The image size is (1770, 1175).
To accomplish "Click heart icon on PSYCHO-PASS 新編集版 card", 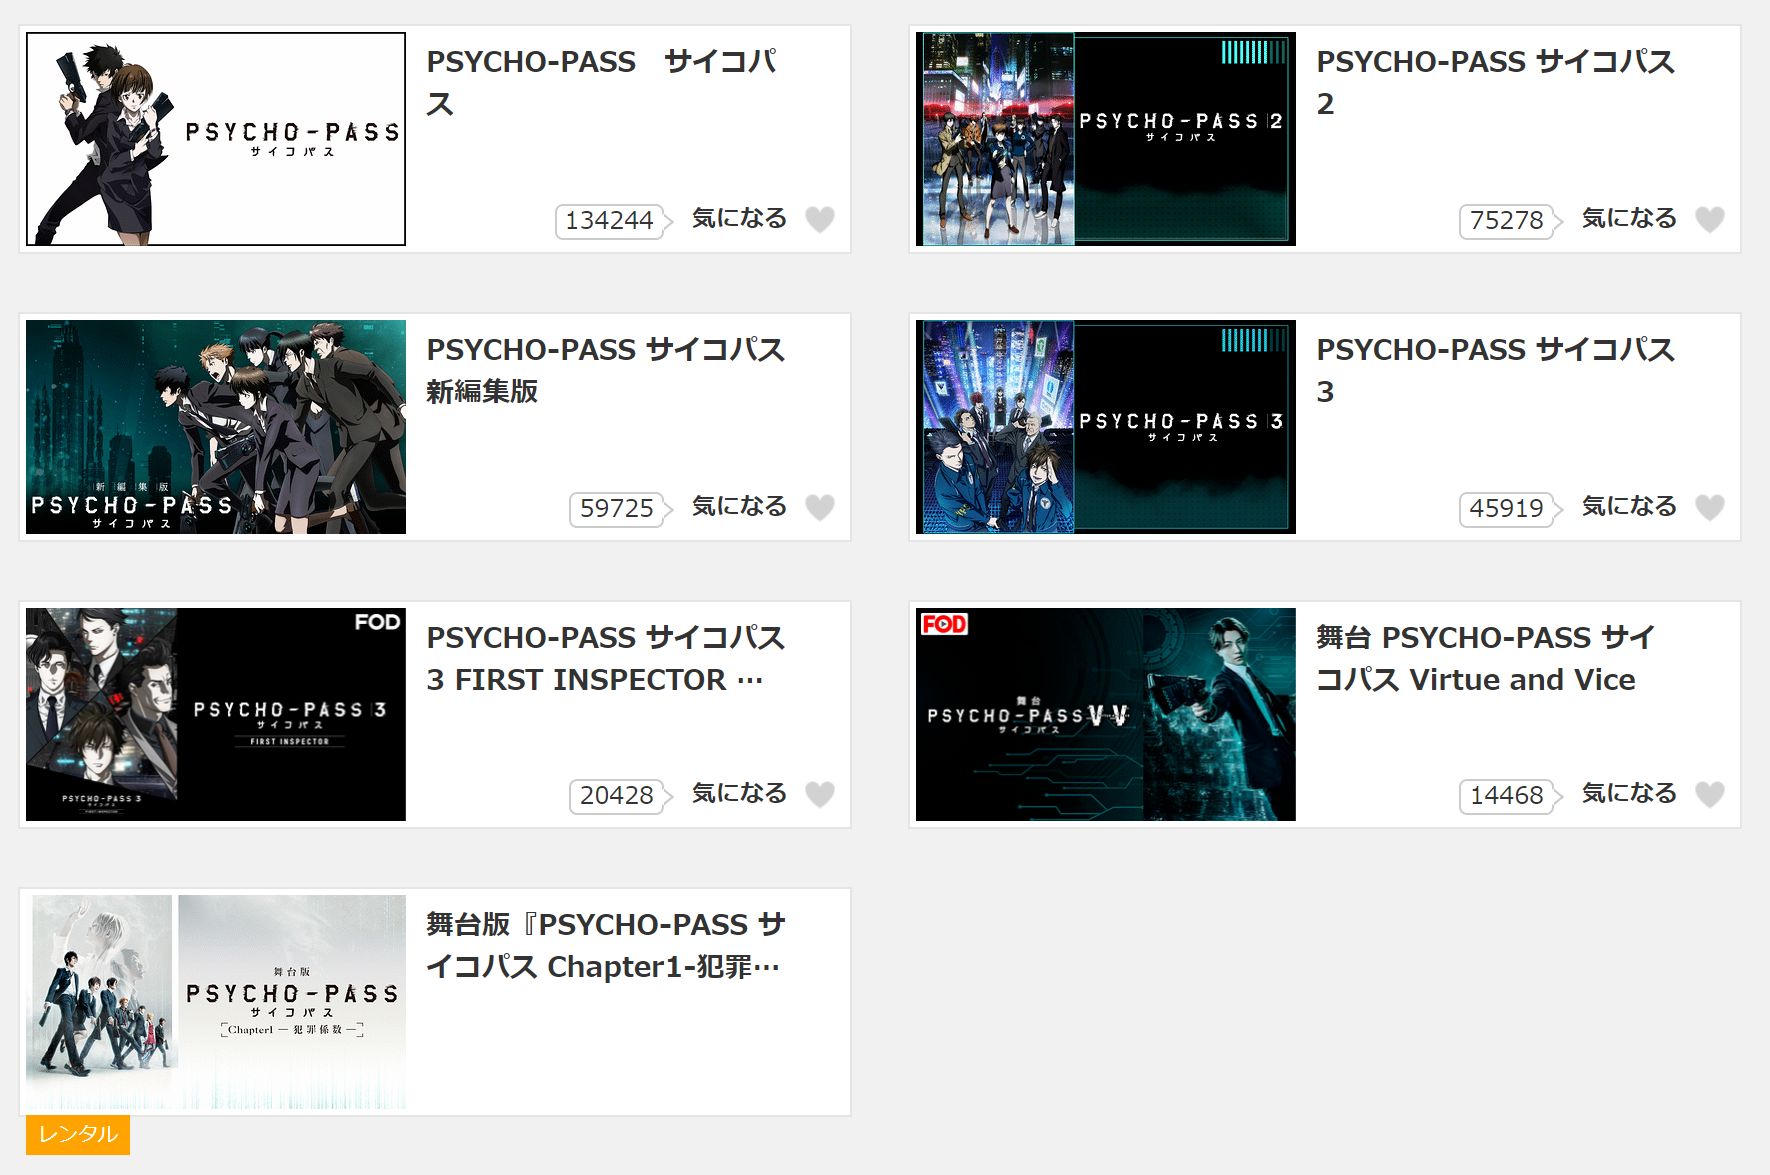I will point(820,507).
